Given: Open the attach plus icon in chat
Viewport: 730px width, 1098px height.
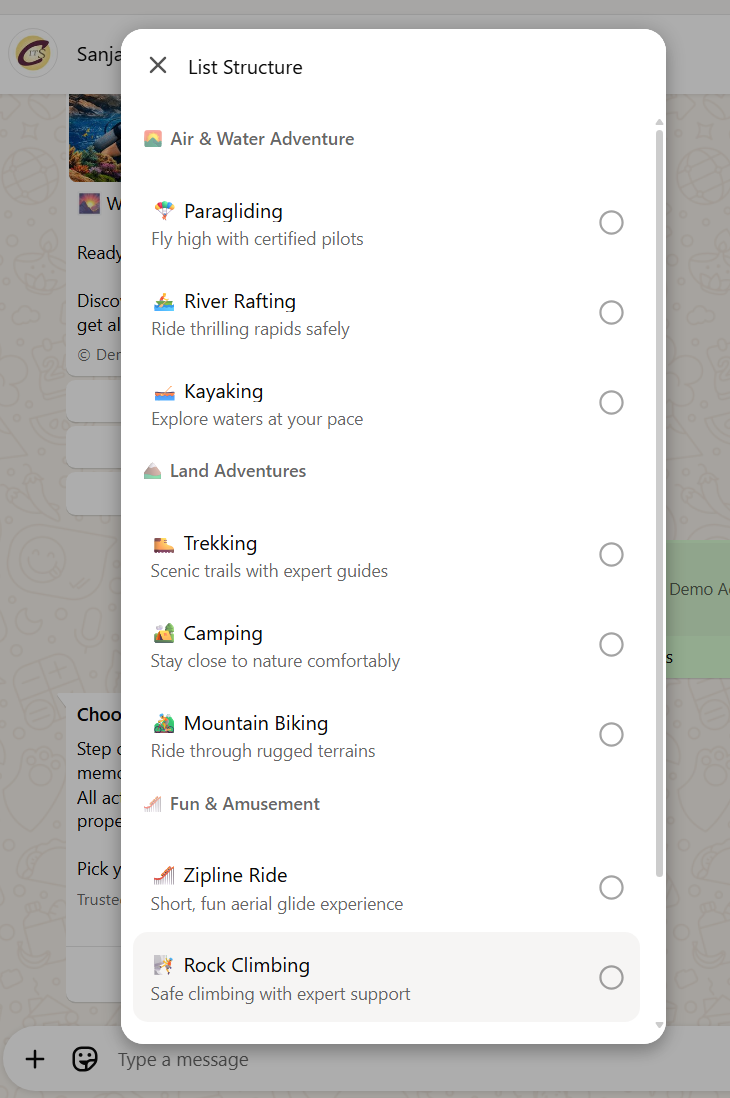Looking at the screenshot, I should coord(35,1059).
